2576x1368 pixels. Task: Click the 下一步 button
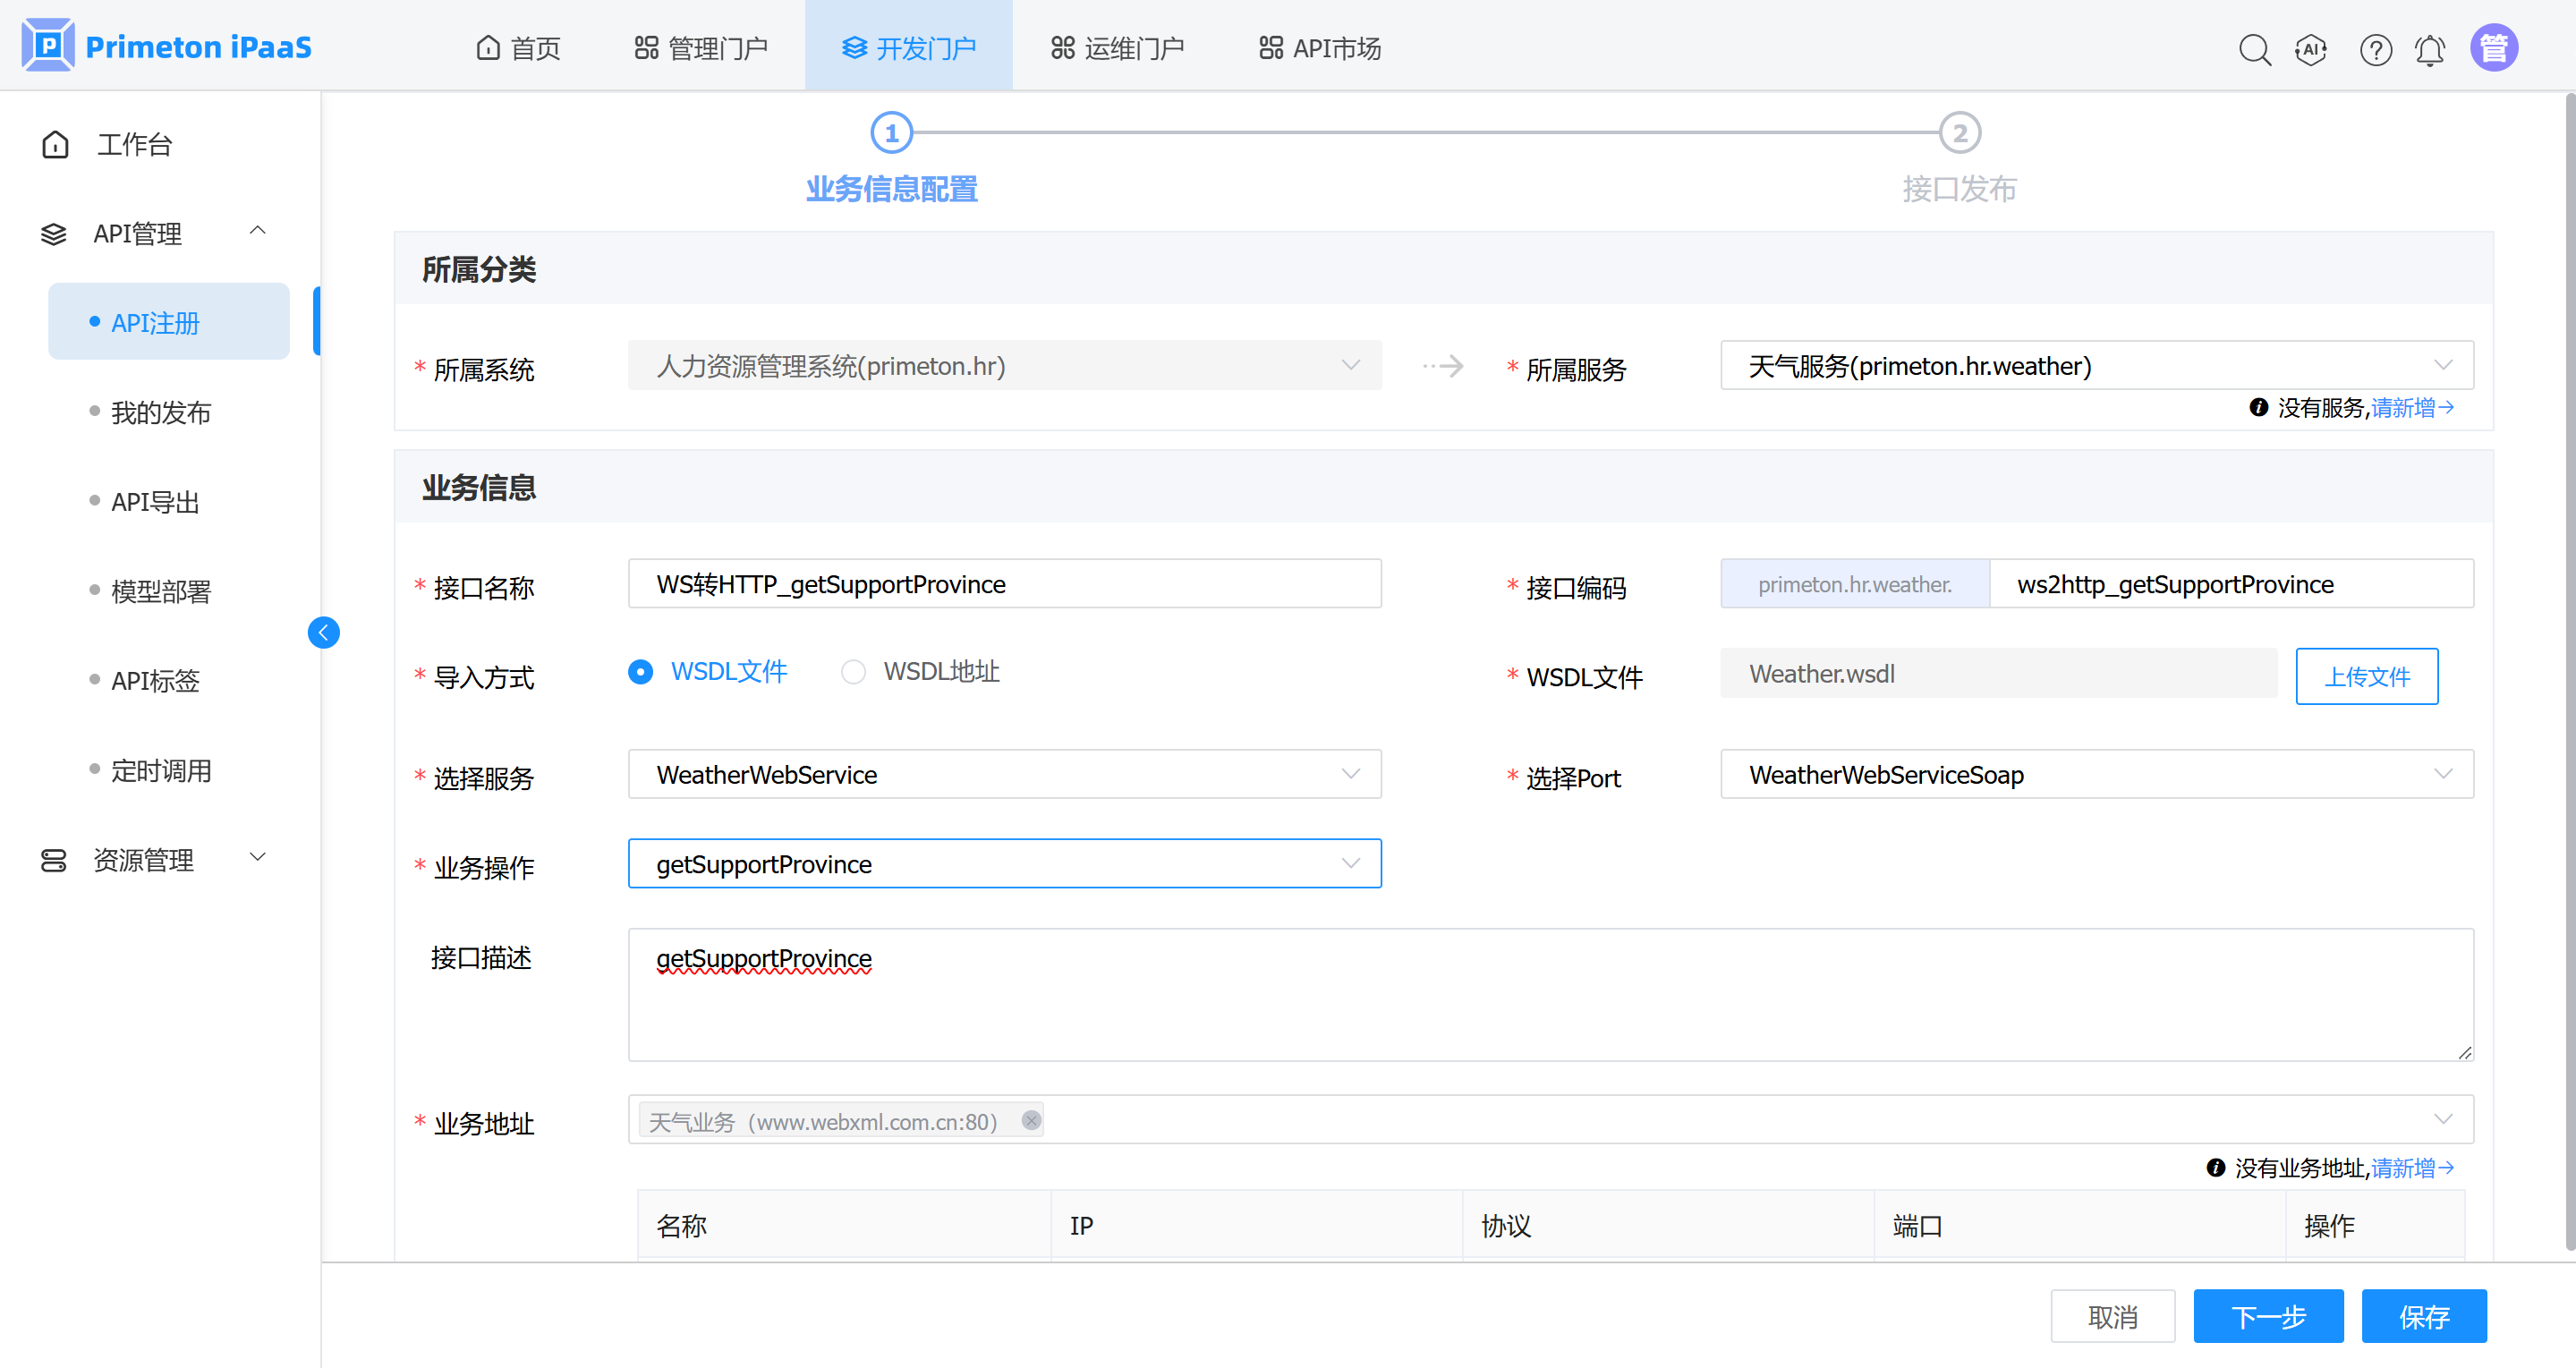click(2267, 1316)
